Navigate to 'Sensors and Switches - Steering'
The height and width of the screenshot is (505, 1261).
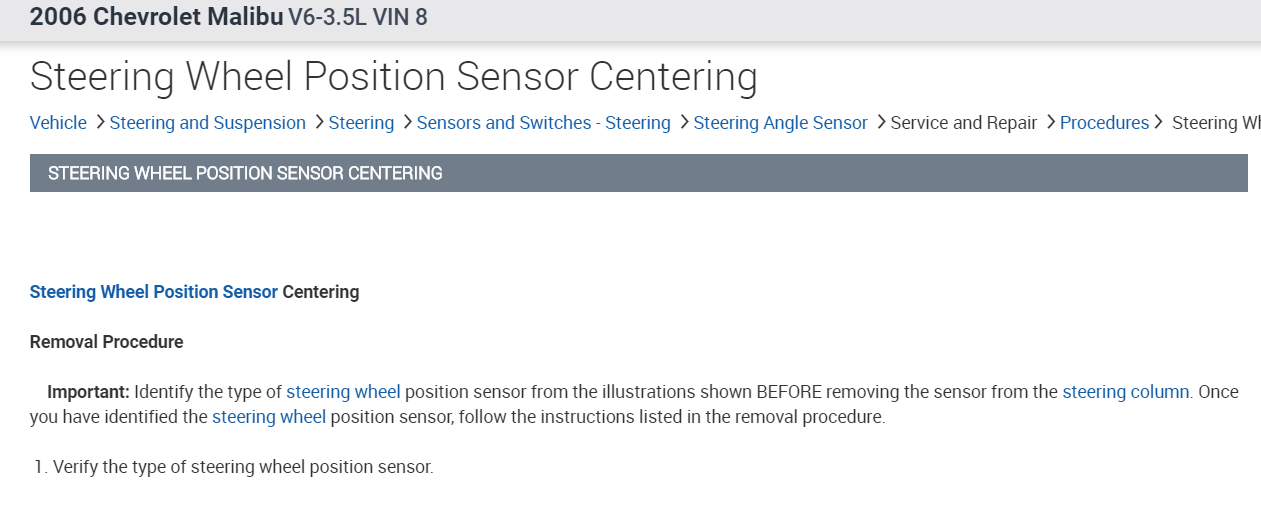(543, 123)
